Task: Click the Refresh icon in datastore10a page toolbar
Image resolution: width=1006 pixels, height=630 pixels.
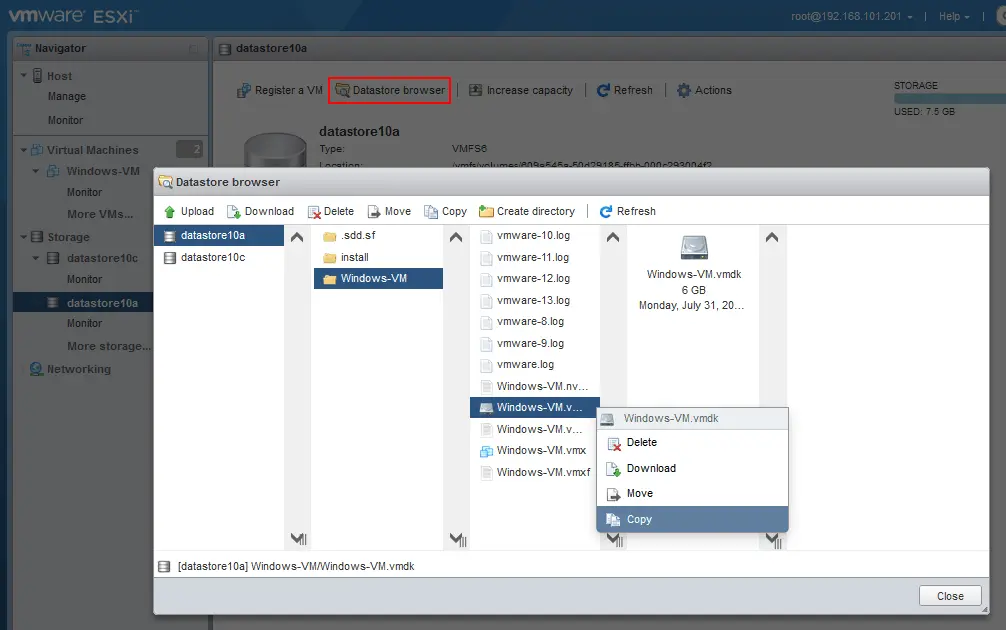Action: point(603,90)
